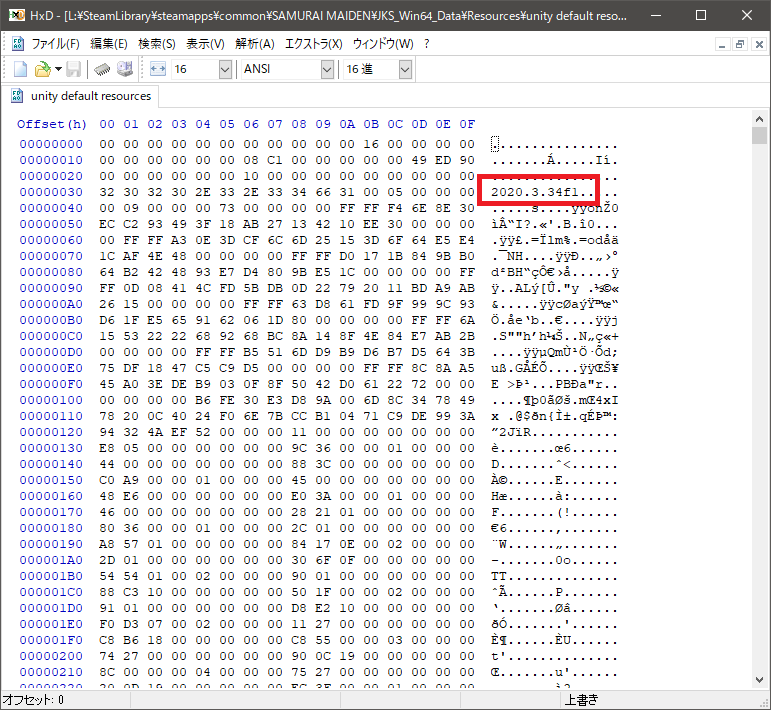Open the ファイル(F) menu
771x710 pixels.
pos(56,44)
